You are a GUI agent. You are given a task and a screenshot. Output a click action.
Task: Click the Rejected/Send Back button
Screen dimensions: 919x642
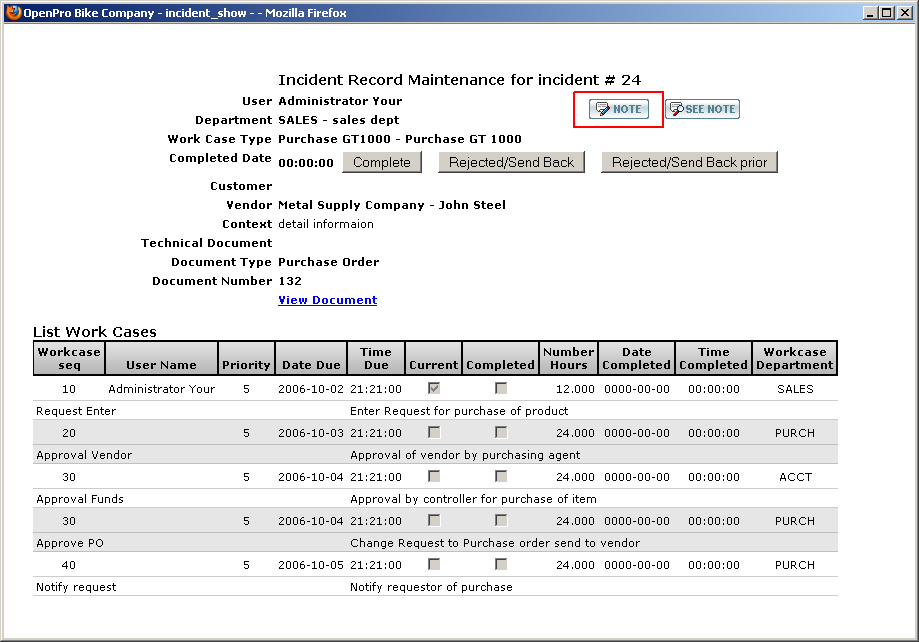(x=511, y=162)
